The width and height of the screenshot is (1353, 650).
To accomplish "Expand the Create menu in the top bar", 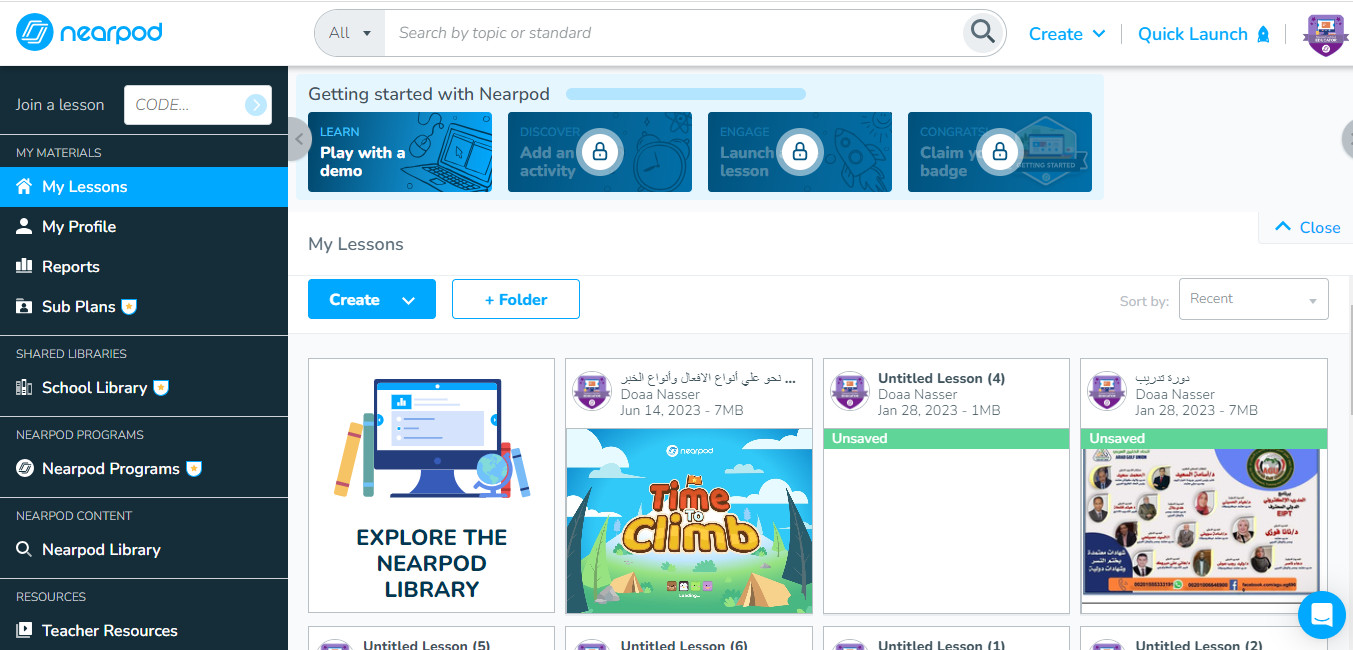I will pyautogui.click(x=1067, y=34).
